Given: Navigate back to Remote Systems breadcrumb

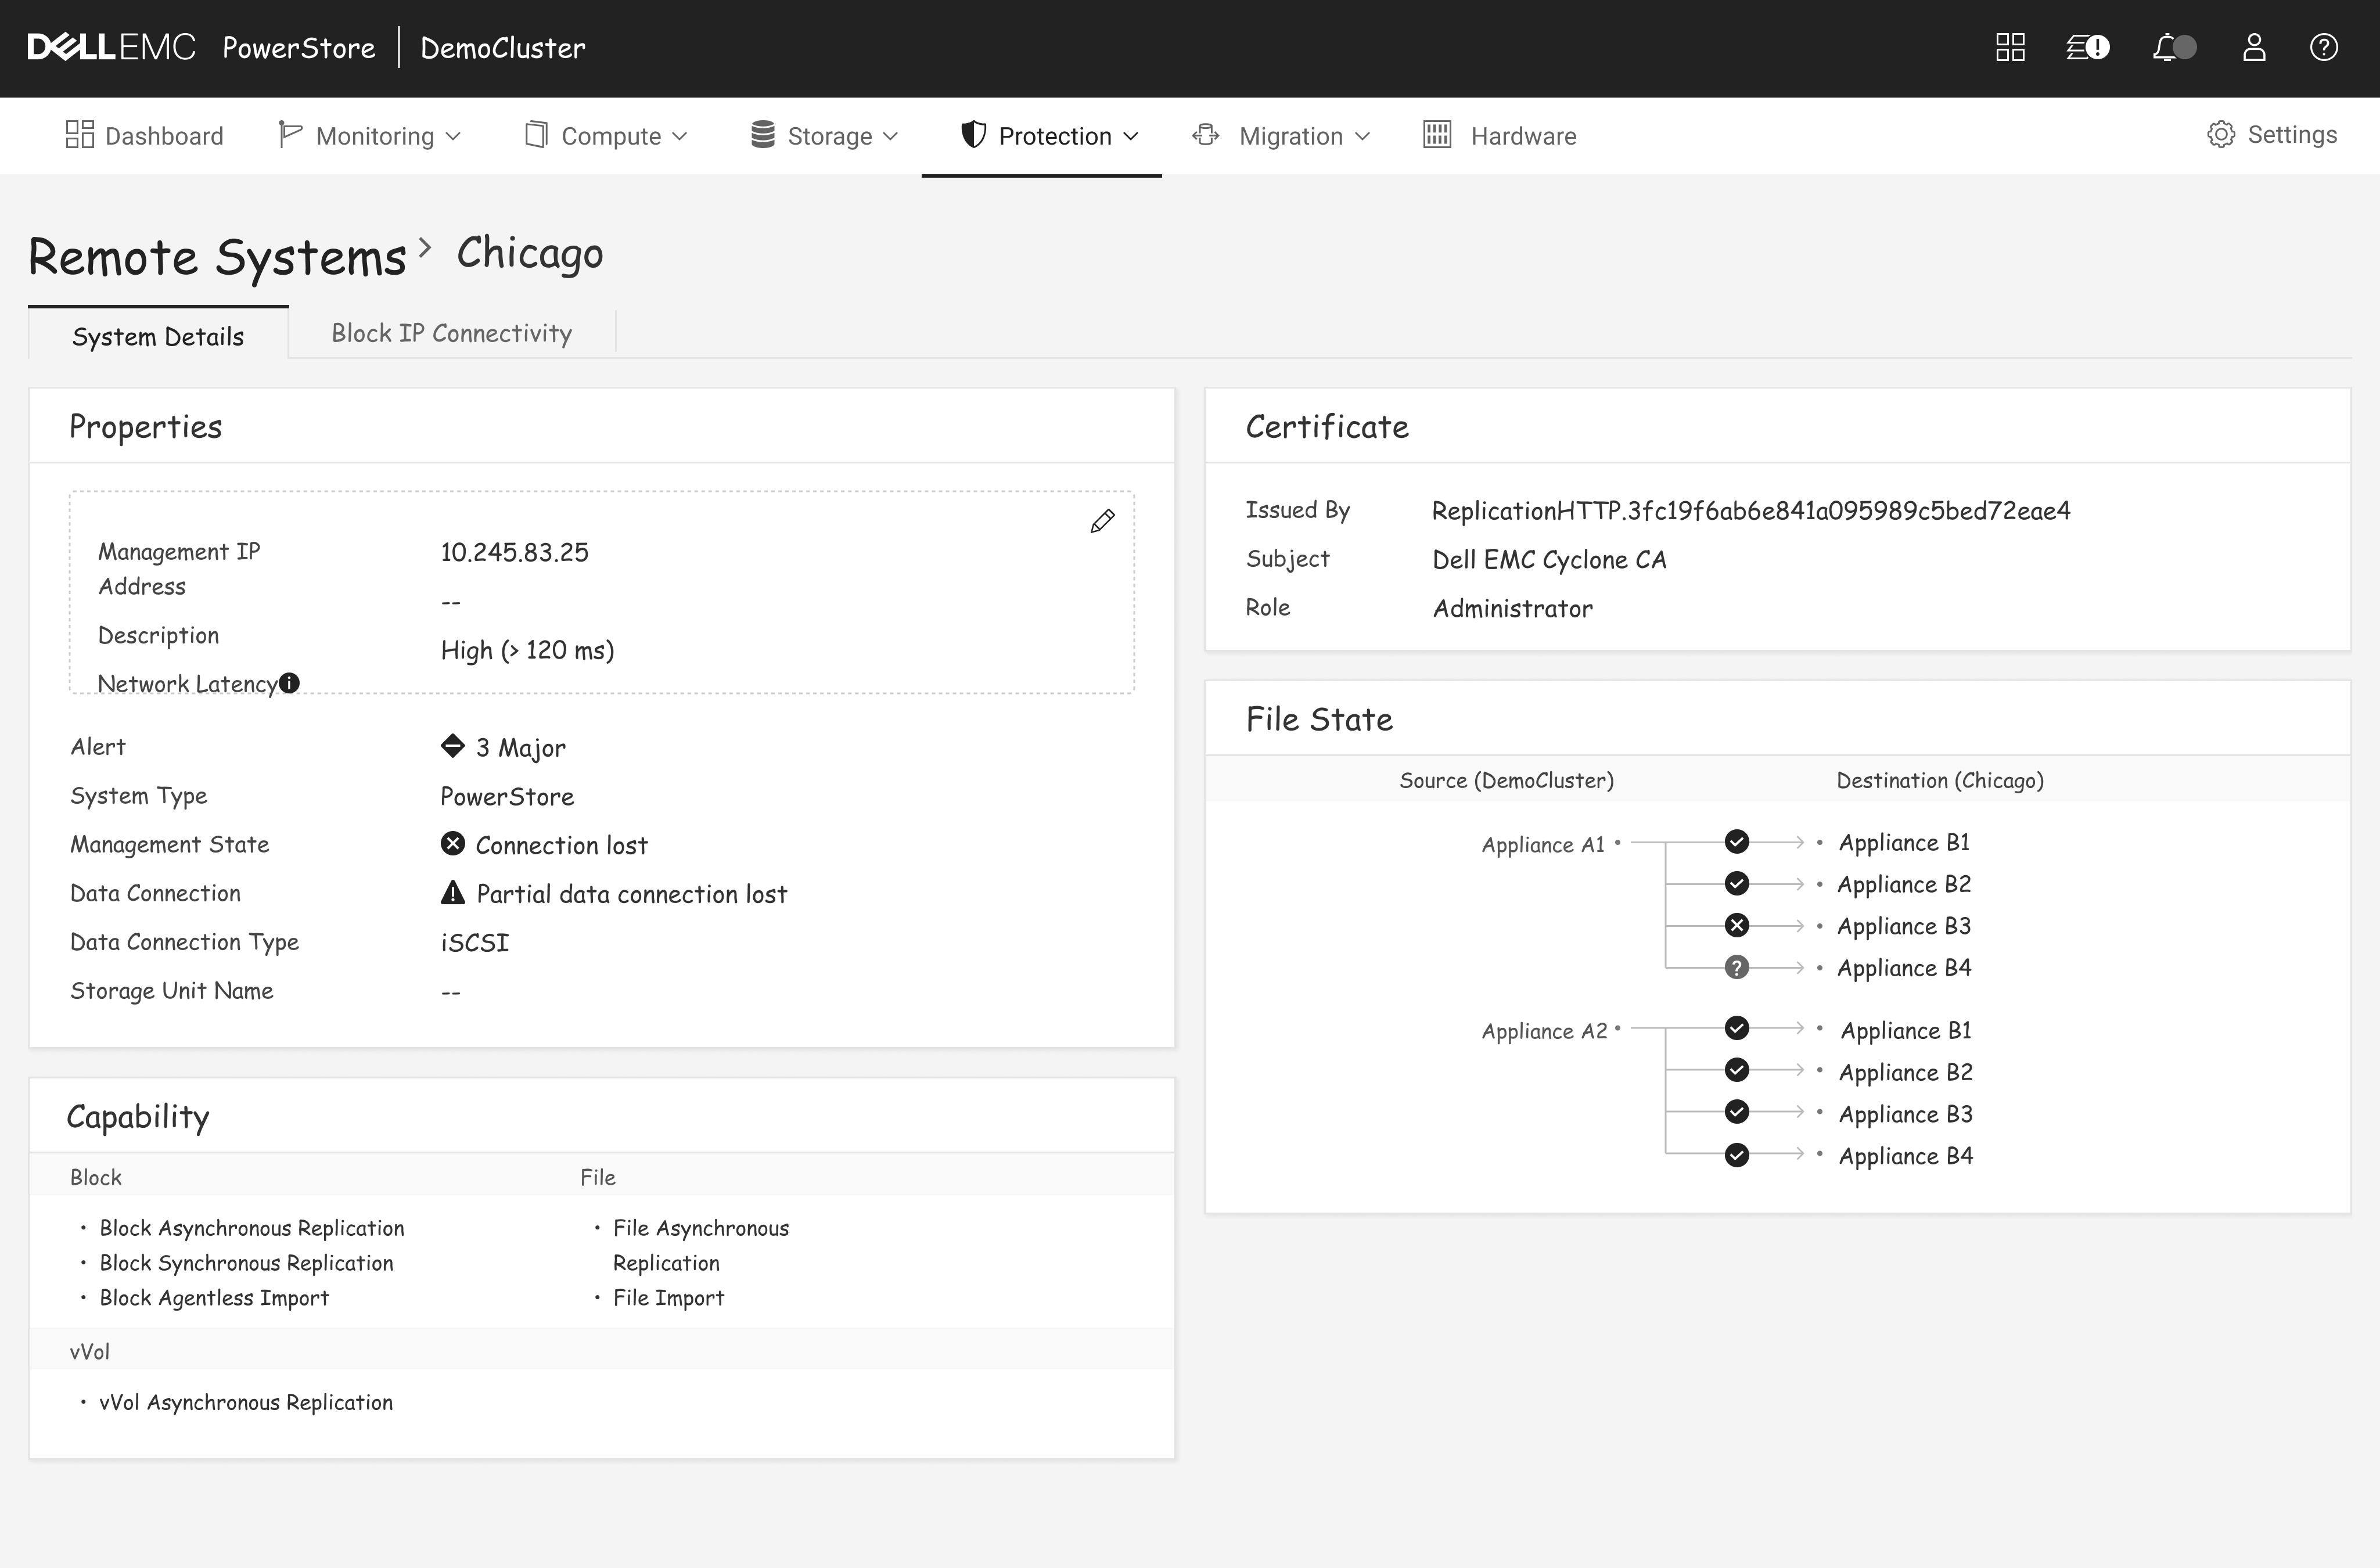Looking at the screenshot, I should coord(217,257).
